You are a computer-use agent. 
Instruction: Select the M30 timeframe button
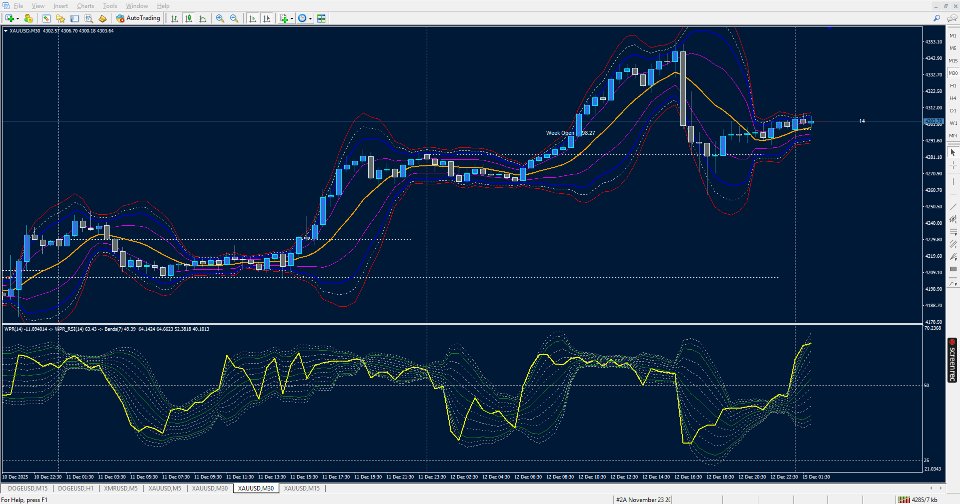coord(953,73)
